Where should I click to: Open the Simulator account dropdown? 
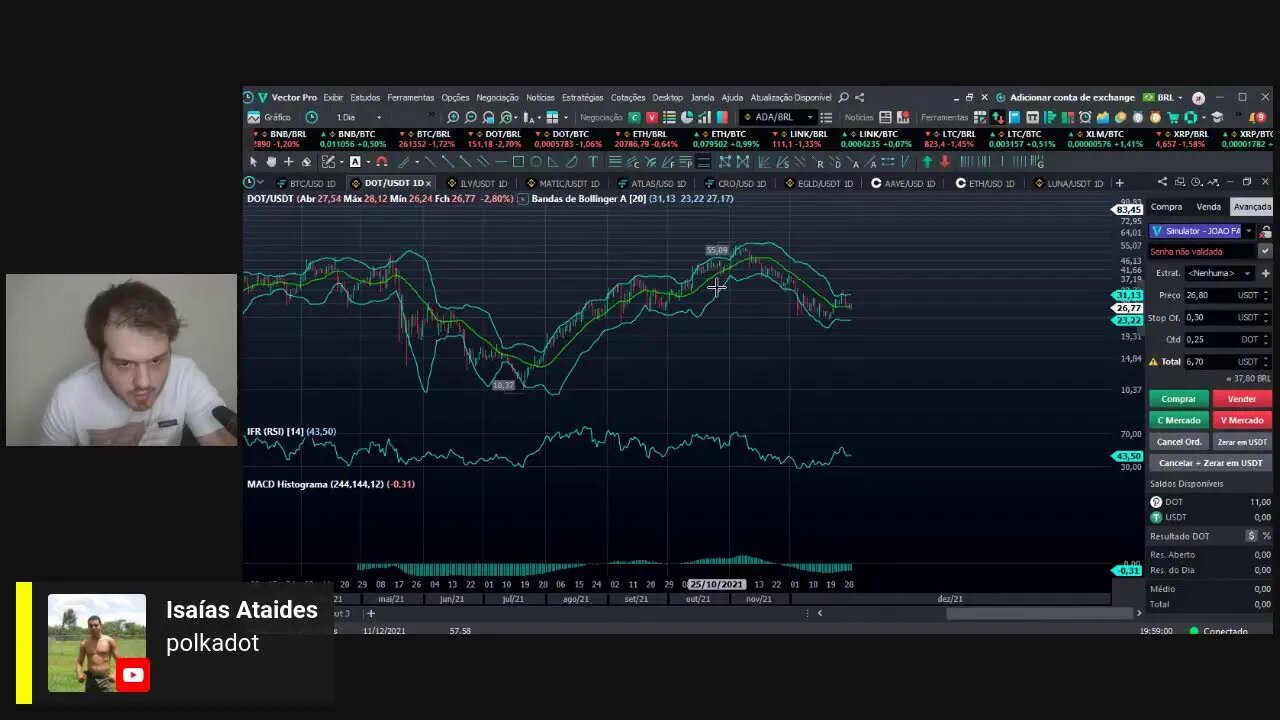click(x=1248, y=231)
